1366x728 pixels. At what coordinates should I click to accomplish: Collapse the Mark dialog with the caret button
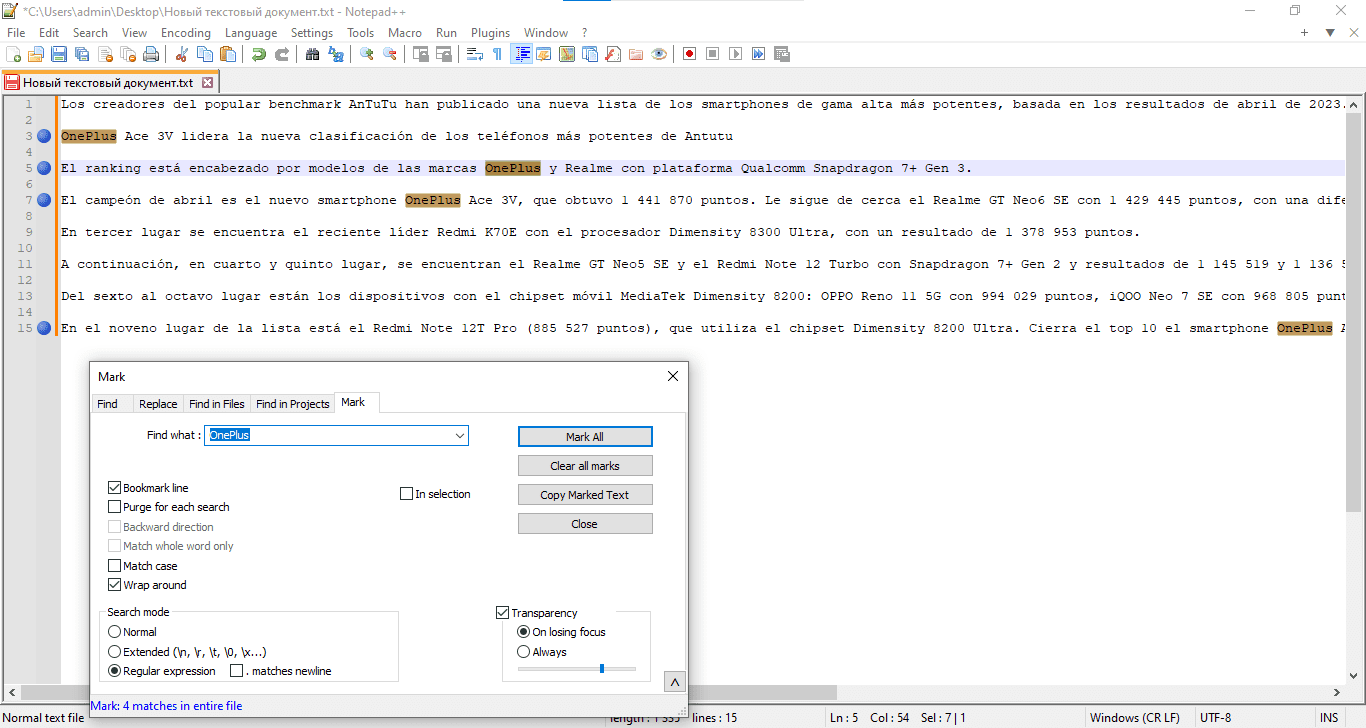(675, 682)
